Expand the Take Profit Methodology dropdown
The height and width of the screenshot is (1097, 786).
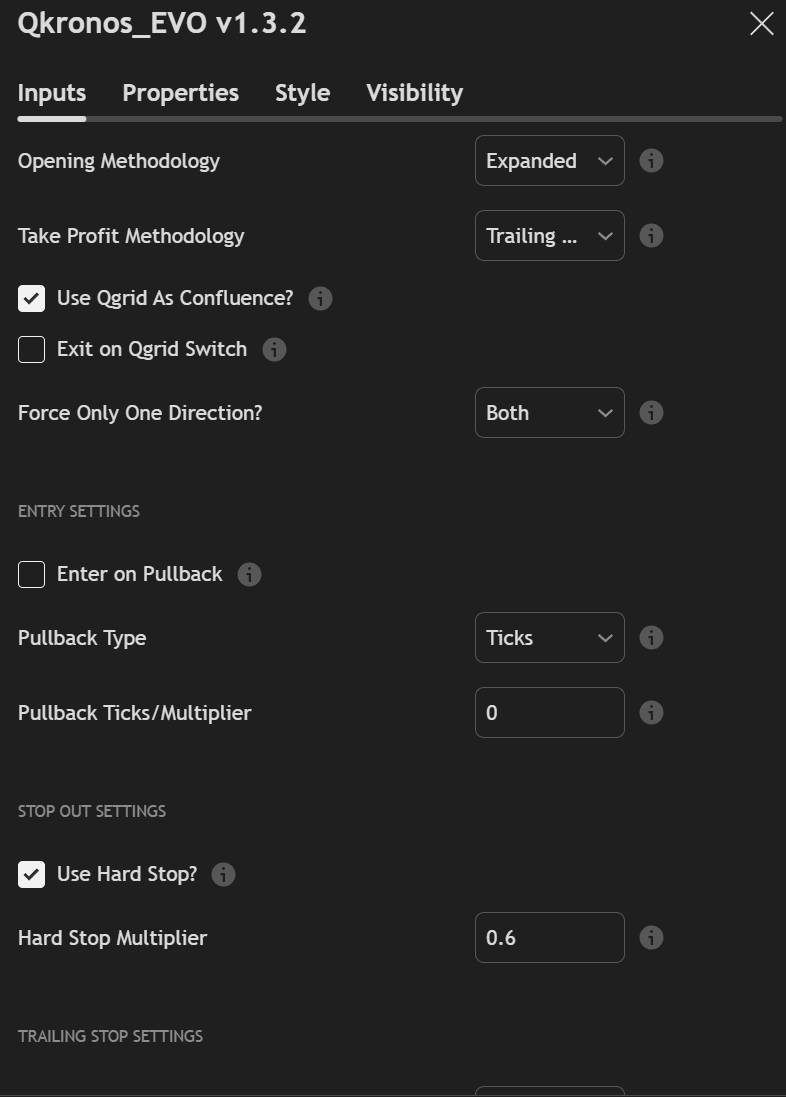[x=549, y=236]
